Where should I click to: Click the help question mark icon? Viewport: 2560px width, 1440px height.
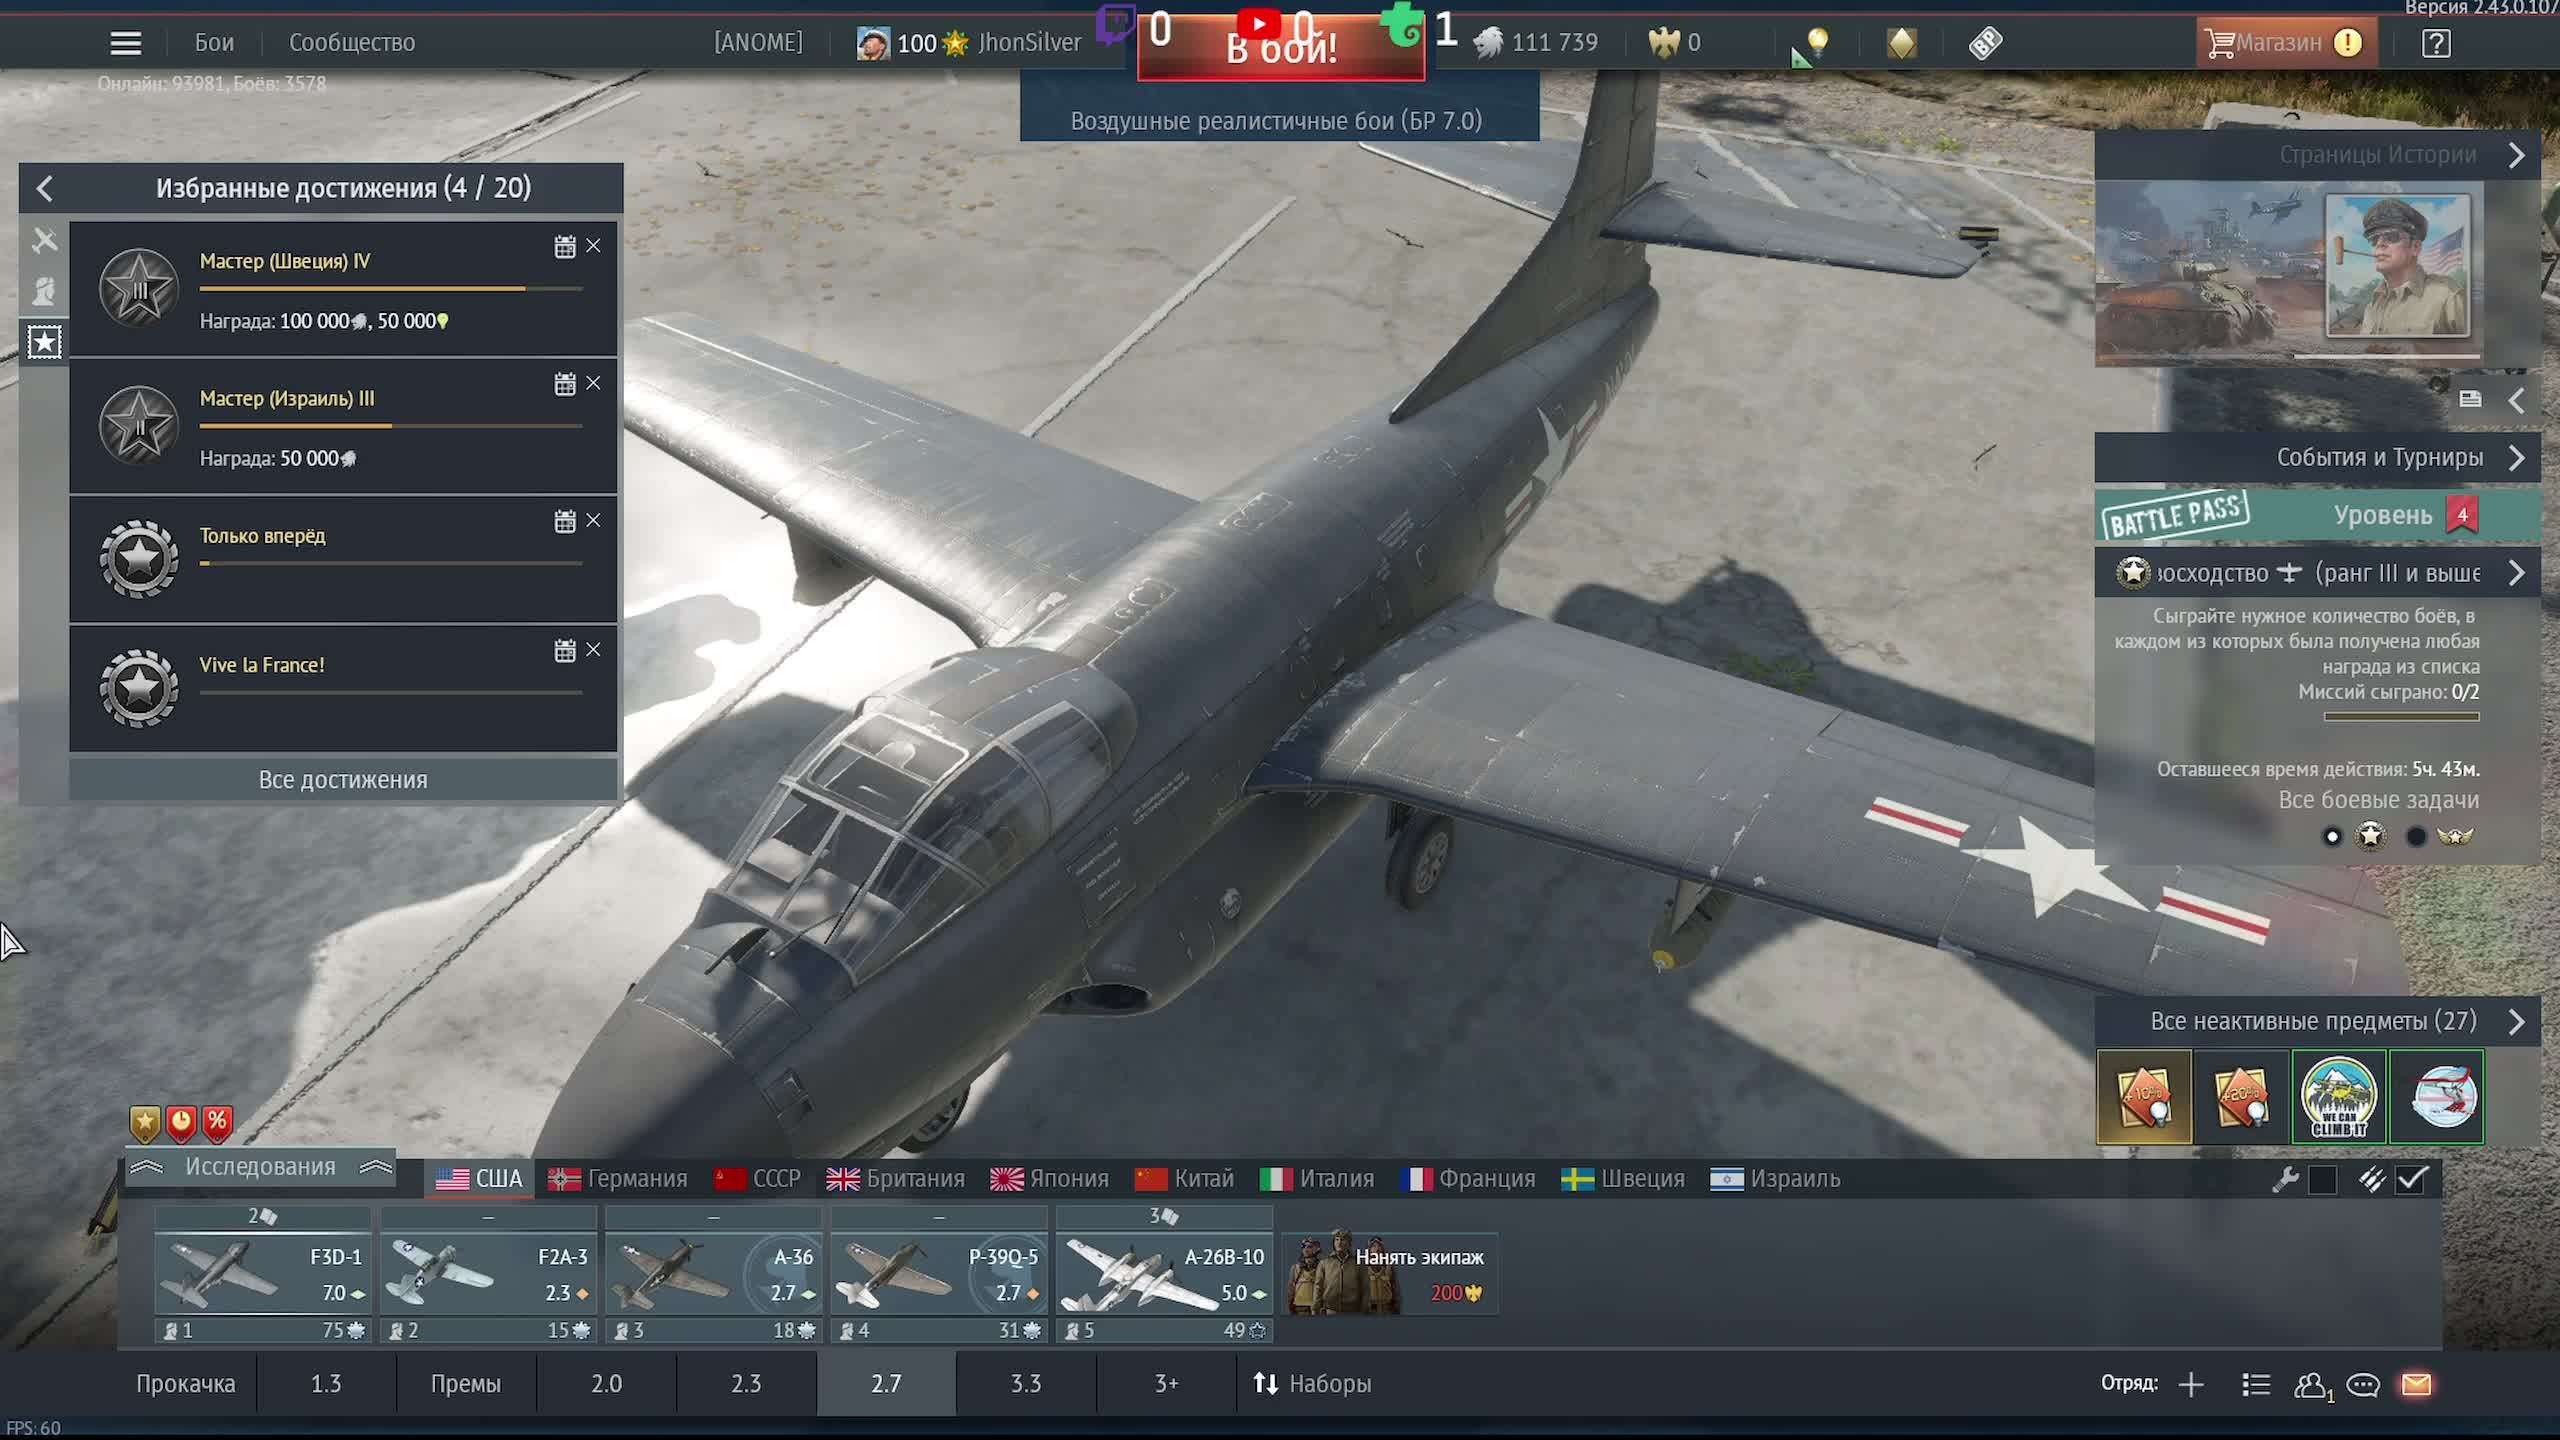[2436, 43]
